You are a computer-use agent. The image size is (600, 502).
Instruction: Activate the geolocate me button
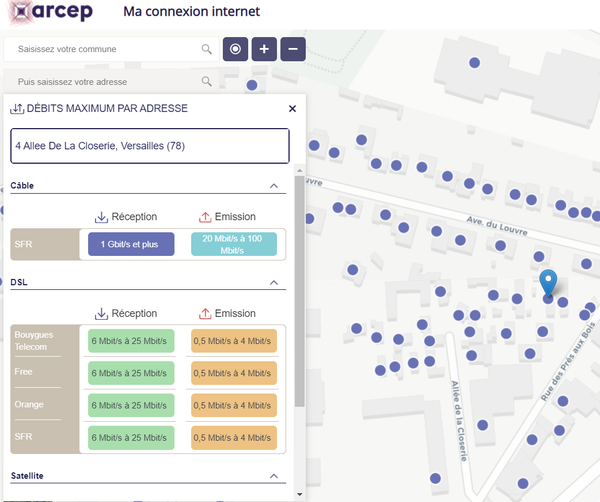click(x=235, y=49)
